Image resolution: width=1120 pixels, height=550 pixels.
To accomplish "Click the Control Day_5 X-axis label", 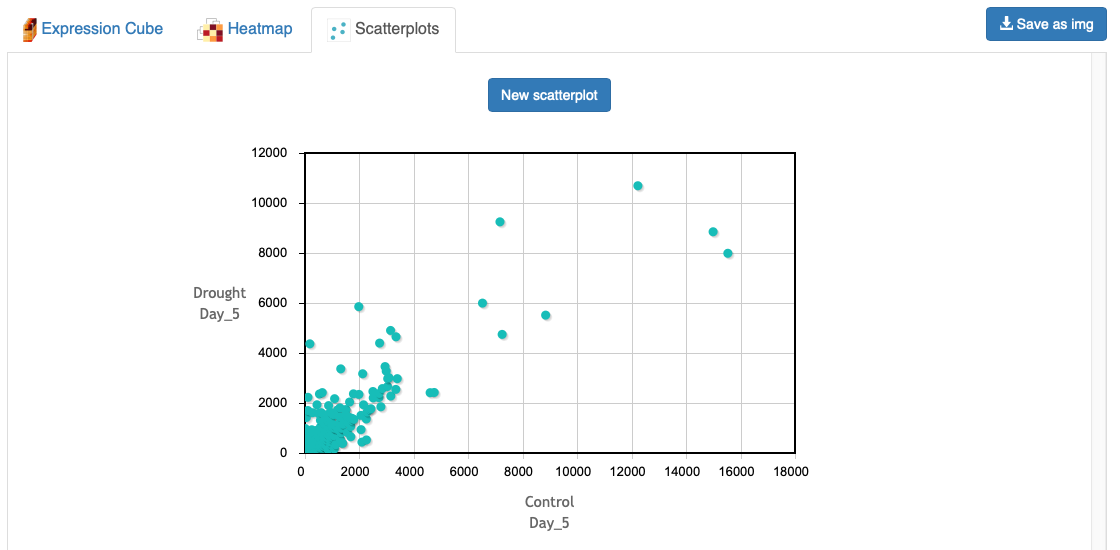I will click(x=549, y=512).
